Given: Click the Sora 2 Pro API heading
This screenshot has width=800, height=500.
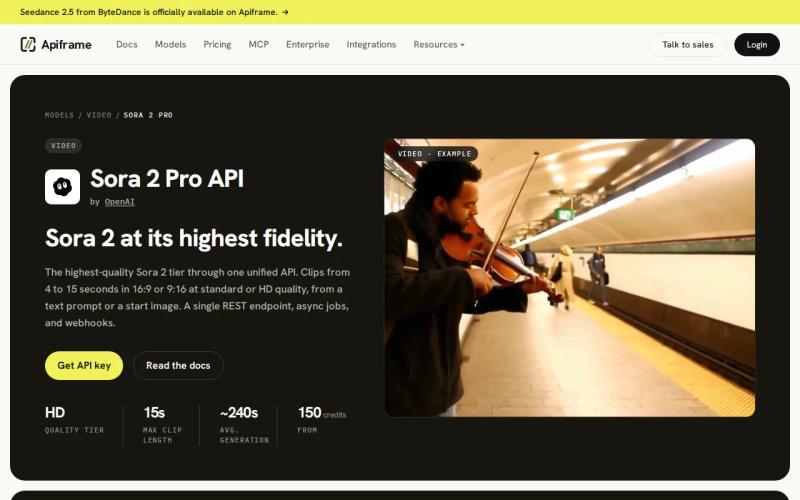Looking at the screenshot, I should point(167,179).
